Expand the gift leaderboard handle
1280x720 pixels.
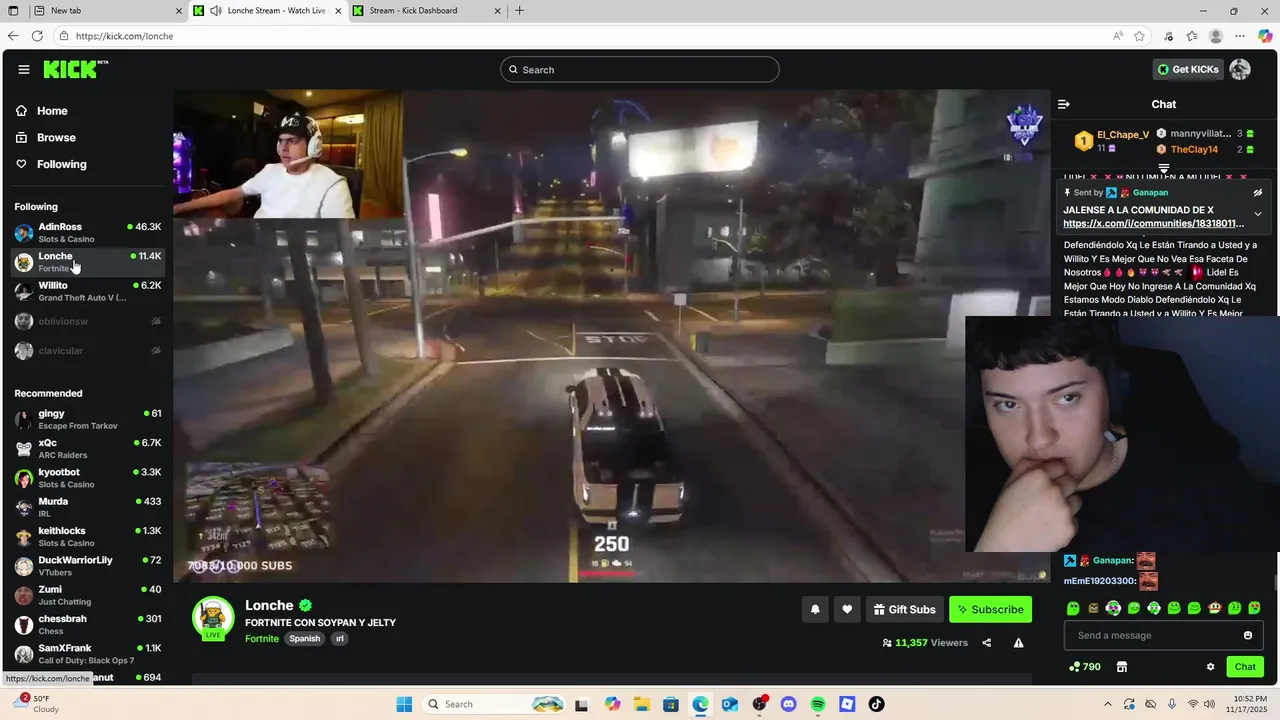click(x=1164, y=169)
